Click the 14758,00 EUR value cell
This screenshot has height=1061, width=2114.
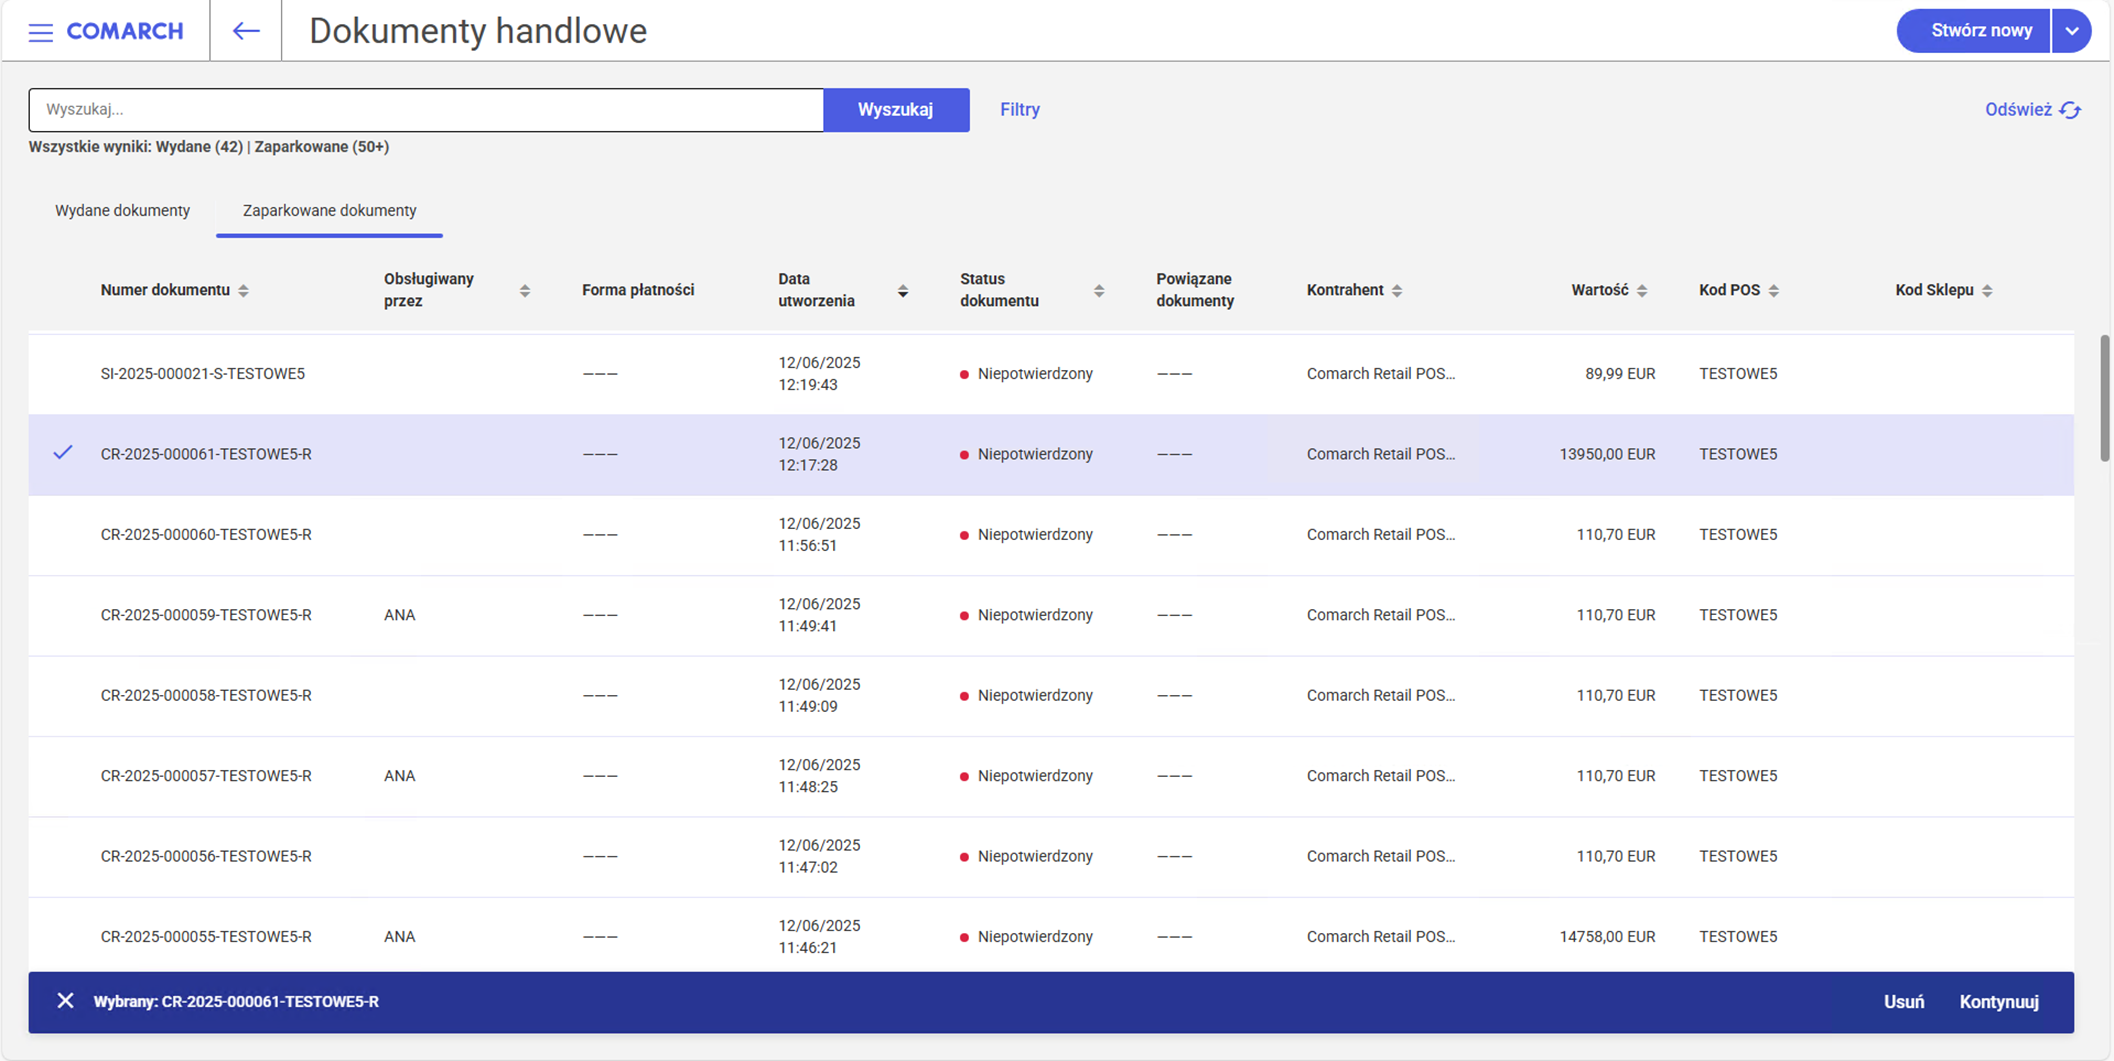click(x=1607, y=937)
